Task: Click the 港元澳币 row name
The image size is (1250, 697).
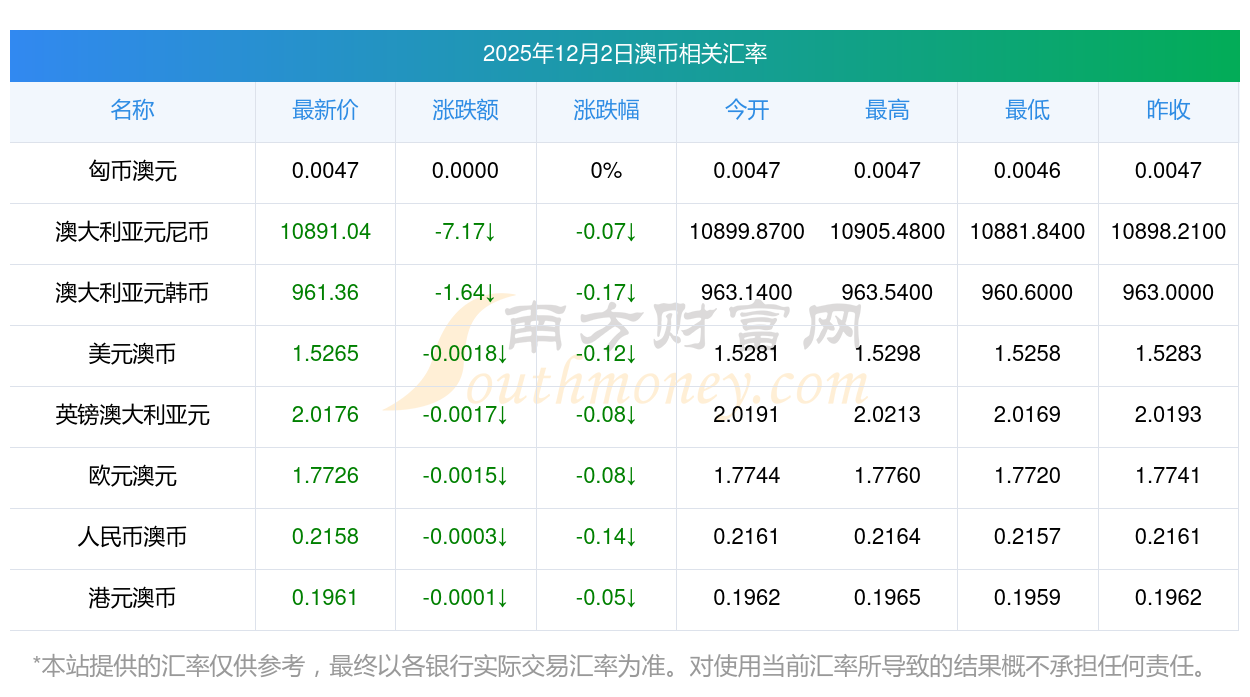Action: click(x=132, y=598)
